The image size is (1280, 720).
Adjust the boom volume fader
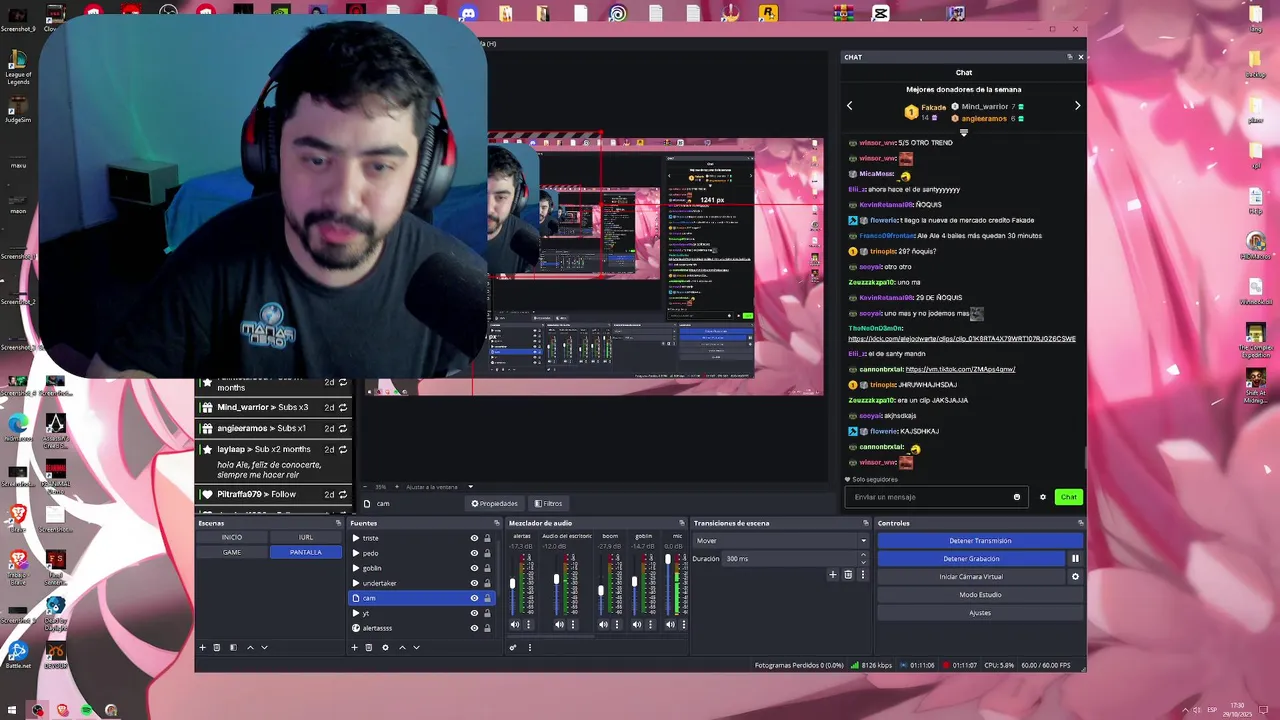(600, 590)
